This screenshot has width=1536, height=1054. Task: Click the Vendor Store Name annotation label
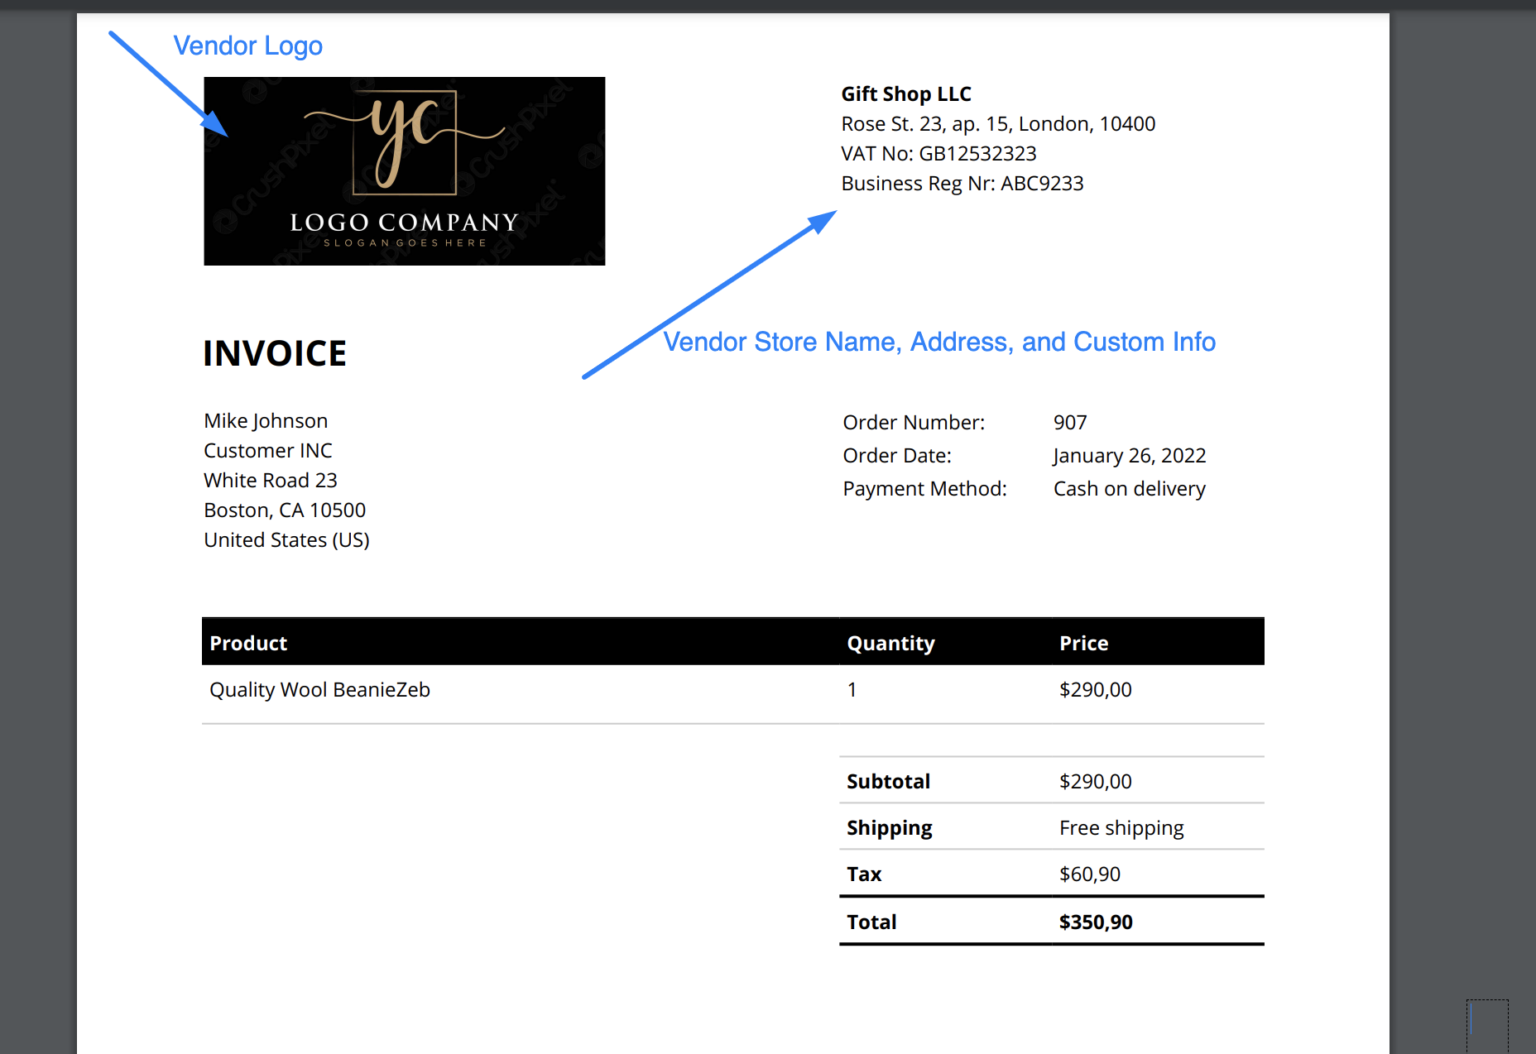[939, 341]
